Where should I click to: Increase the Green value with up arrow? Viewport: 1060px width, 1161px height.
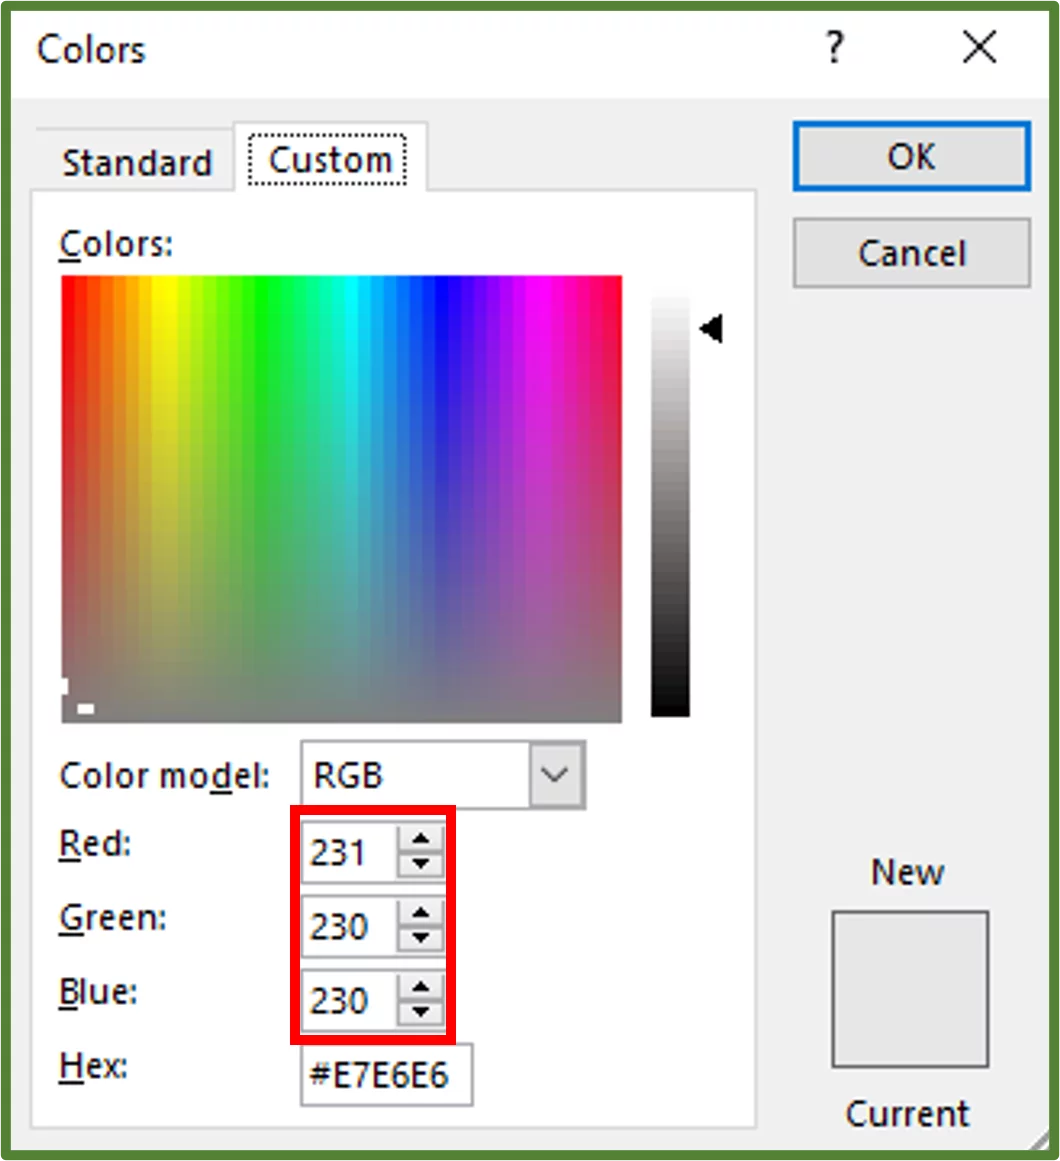pos(421,914)
